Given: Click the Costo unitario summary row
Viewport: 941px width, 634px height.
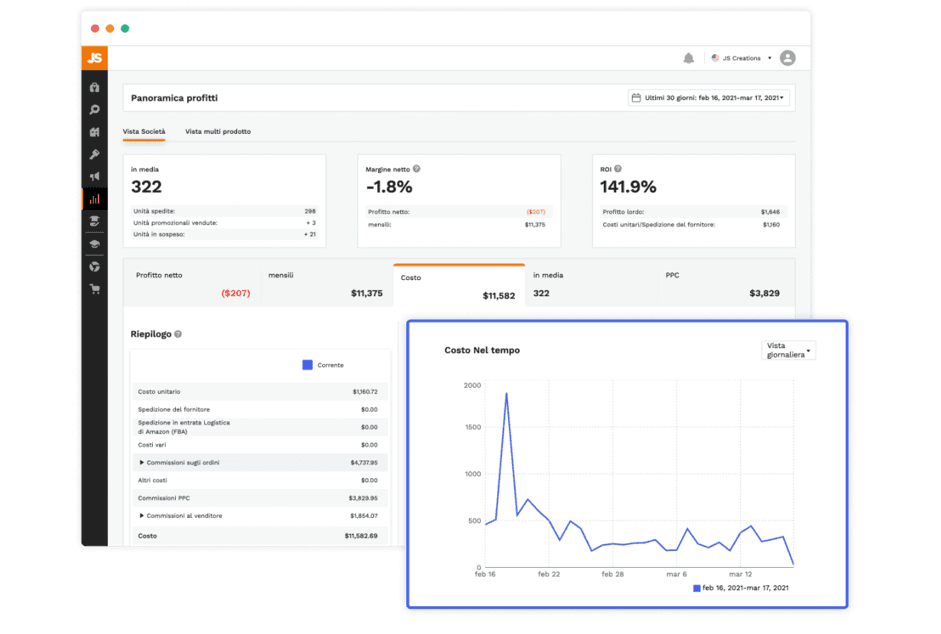Looking at the screenshot, I should point(260,391).
